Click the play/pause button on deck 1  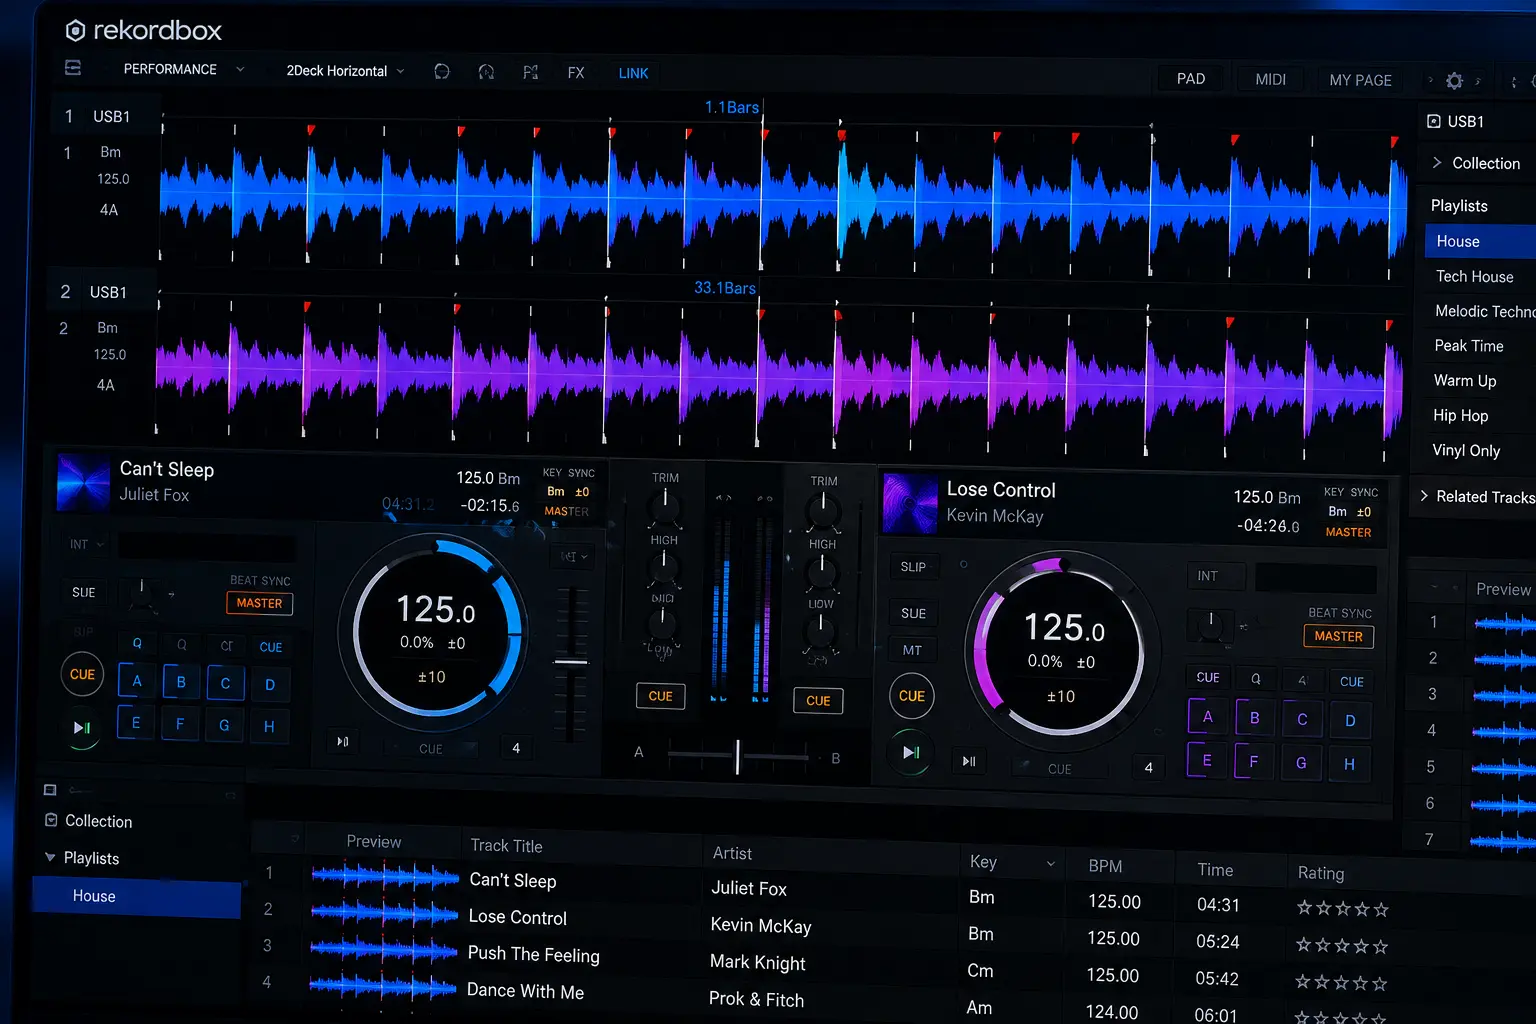pos(82,728)
